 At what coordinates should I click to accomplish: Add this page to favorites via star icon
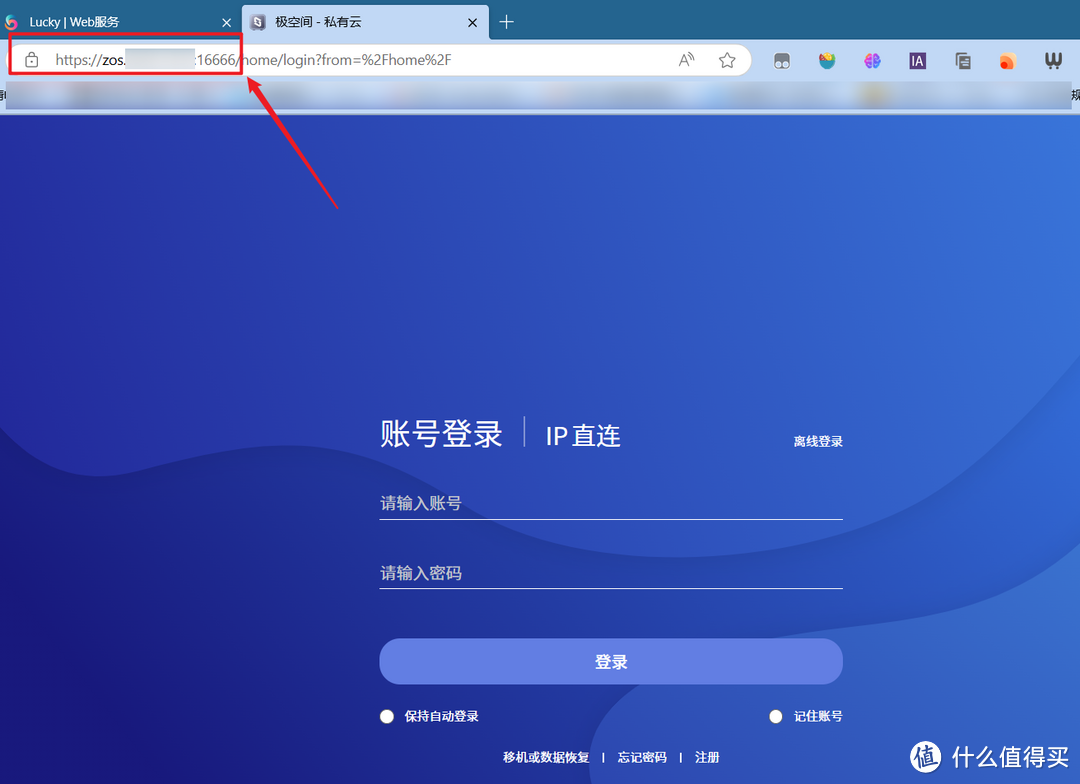727,60
